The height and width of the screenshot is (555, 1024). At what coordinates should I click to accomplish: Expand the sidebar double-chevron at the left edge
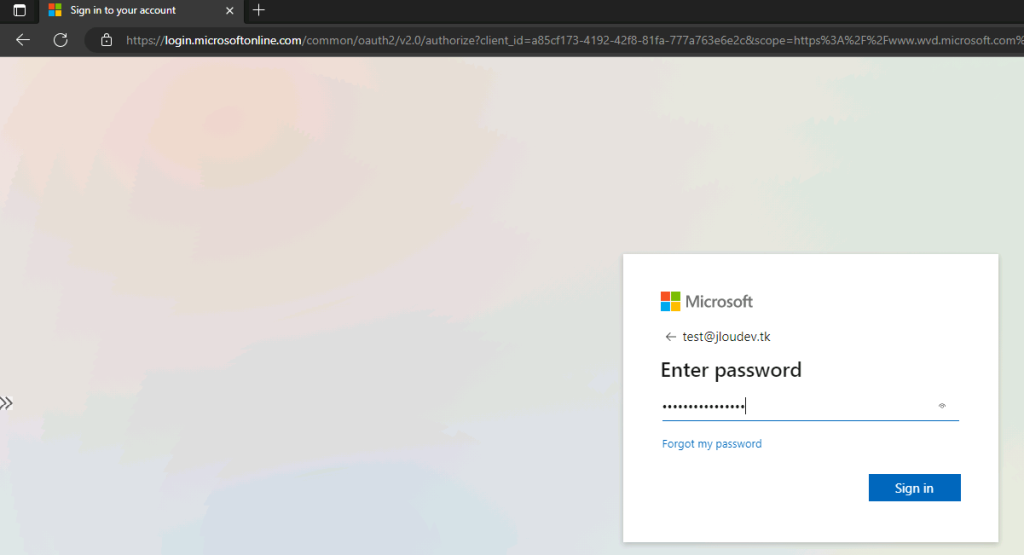point(7,403)
